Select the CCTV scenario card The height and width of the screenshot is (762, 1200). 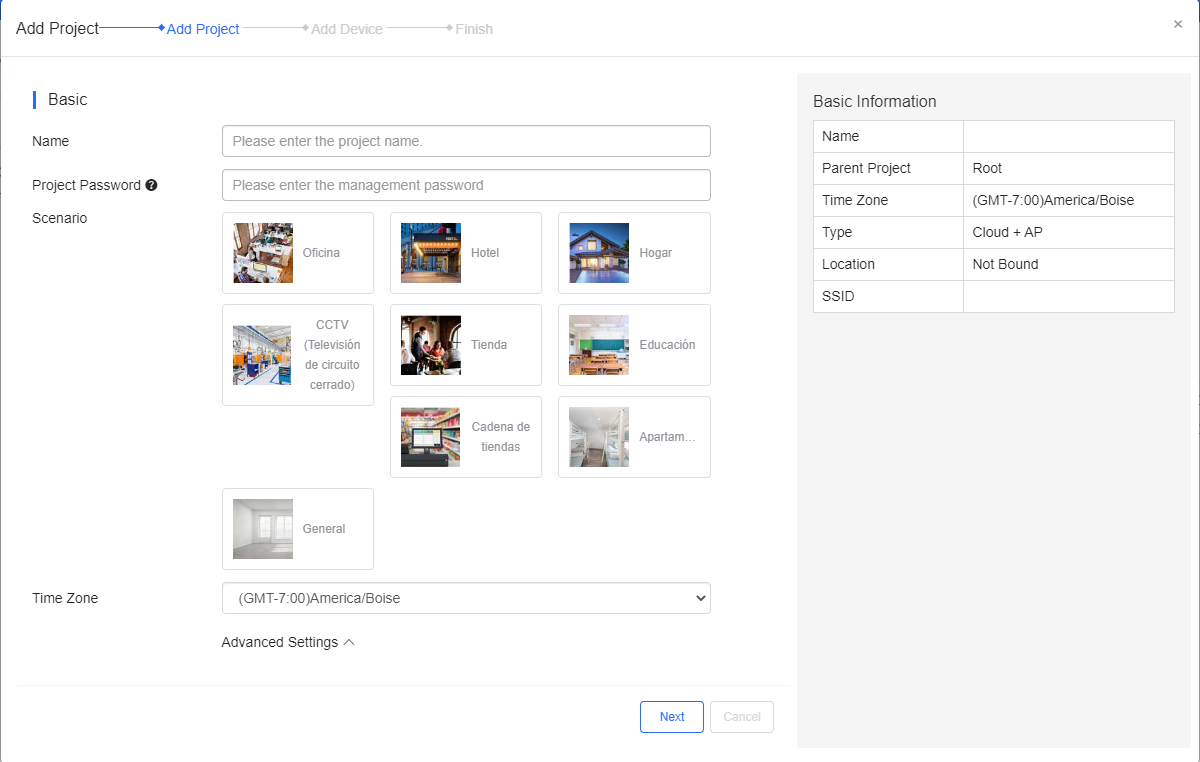[x=298, y=355]
